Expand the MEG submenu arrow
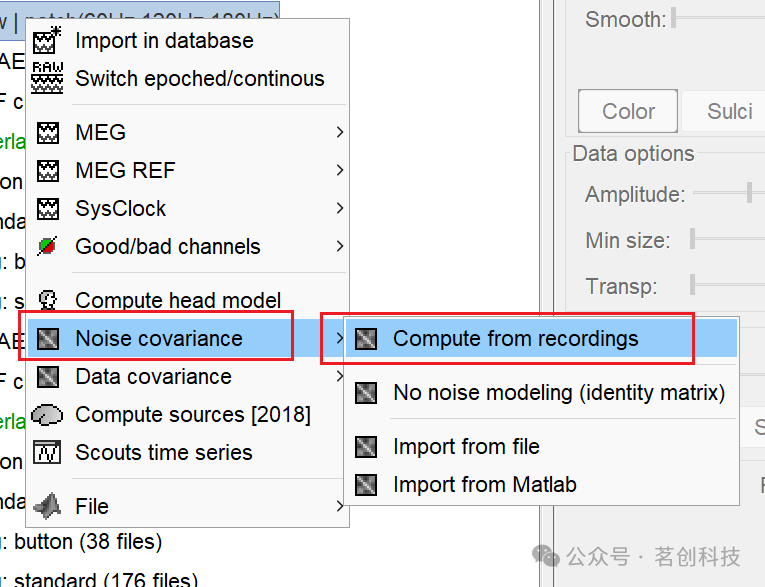This screenshot has height=587, width=765. [340, 132]
